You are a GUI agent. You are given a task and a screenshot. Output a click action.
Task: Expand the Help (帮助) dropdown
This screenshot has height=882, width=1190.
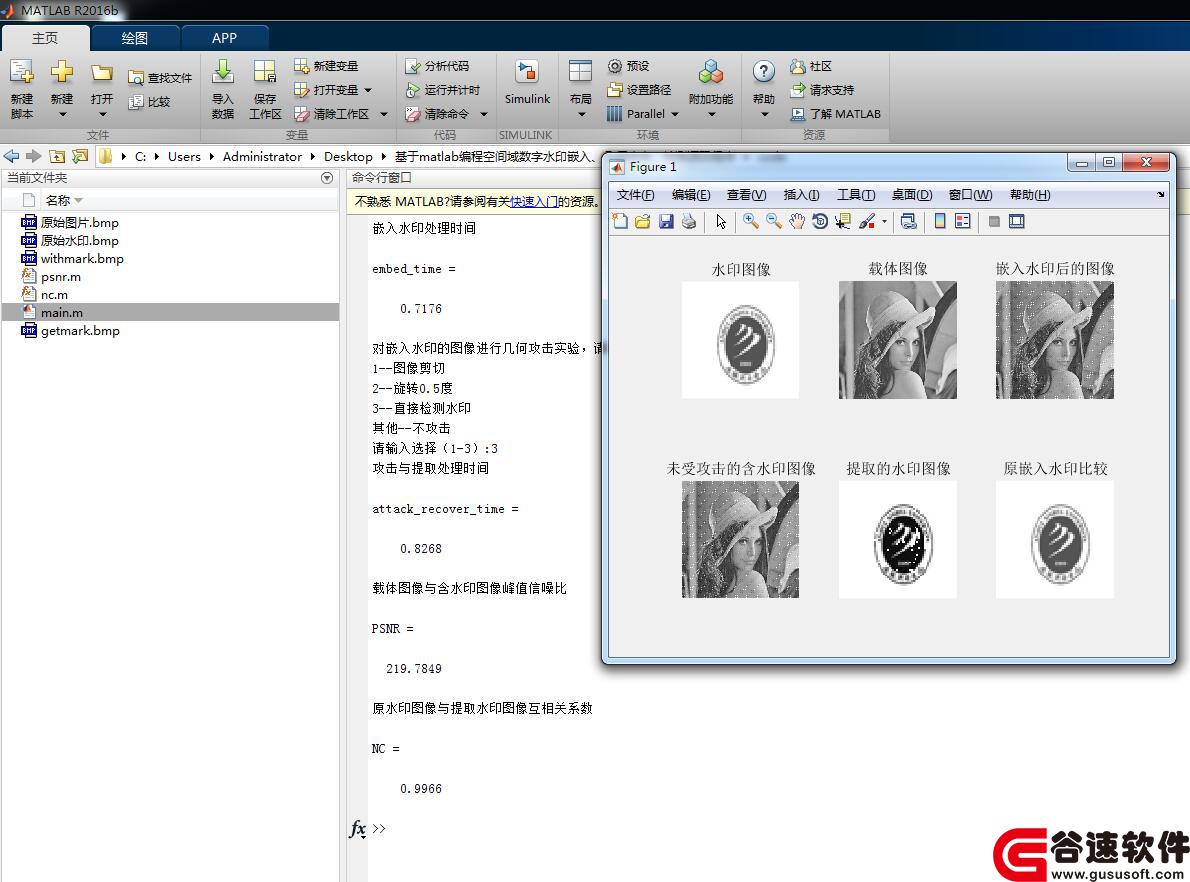click(763, 114)
